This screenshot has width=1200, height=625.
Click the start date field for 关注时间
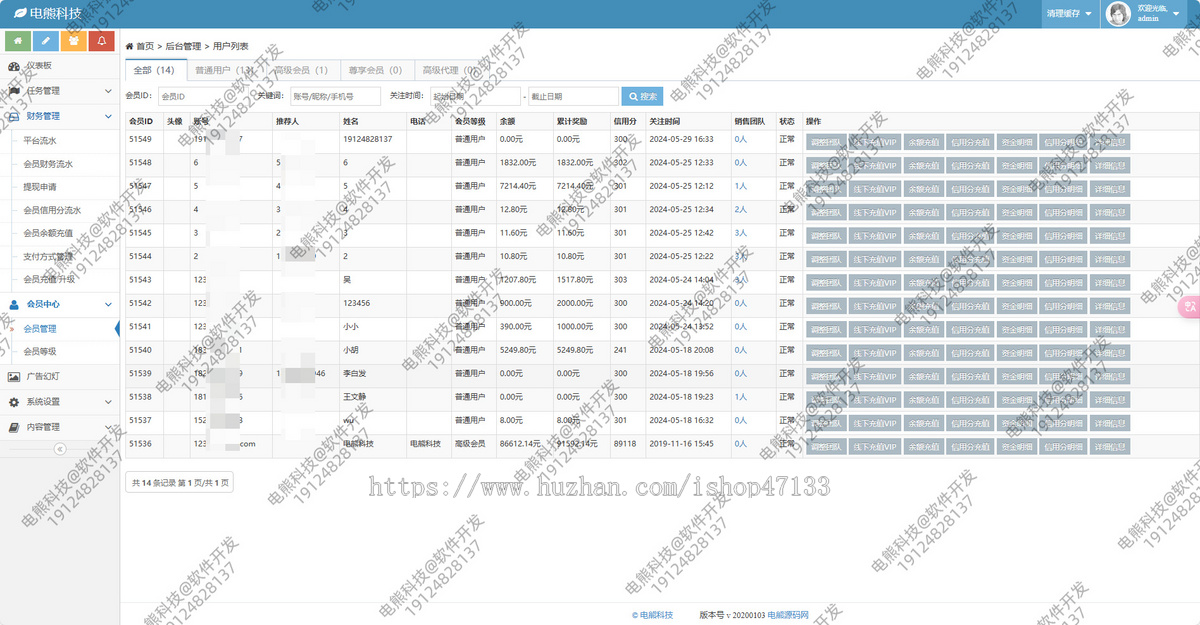pos(475,97)
